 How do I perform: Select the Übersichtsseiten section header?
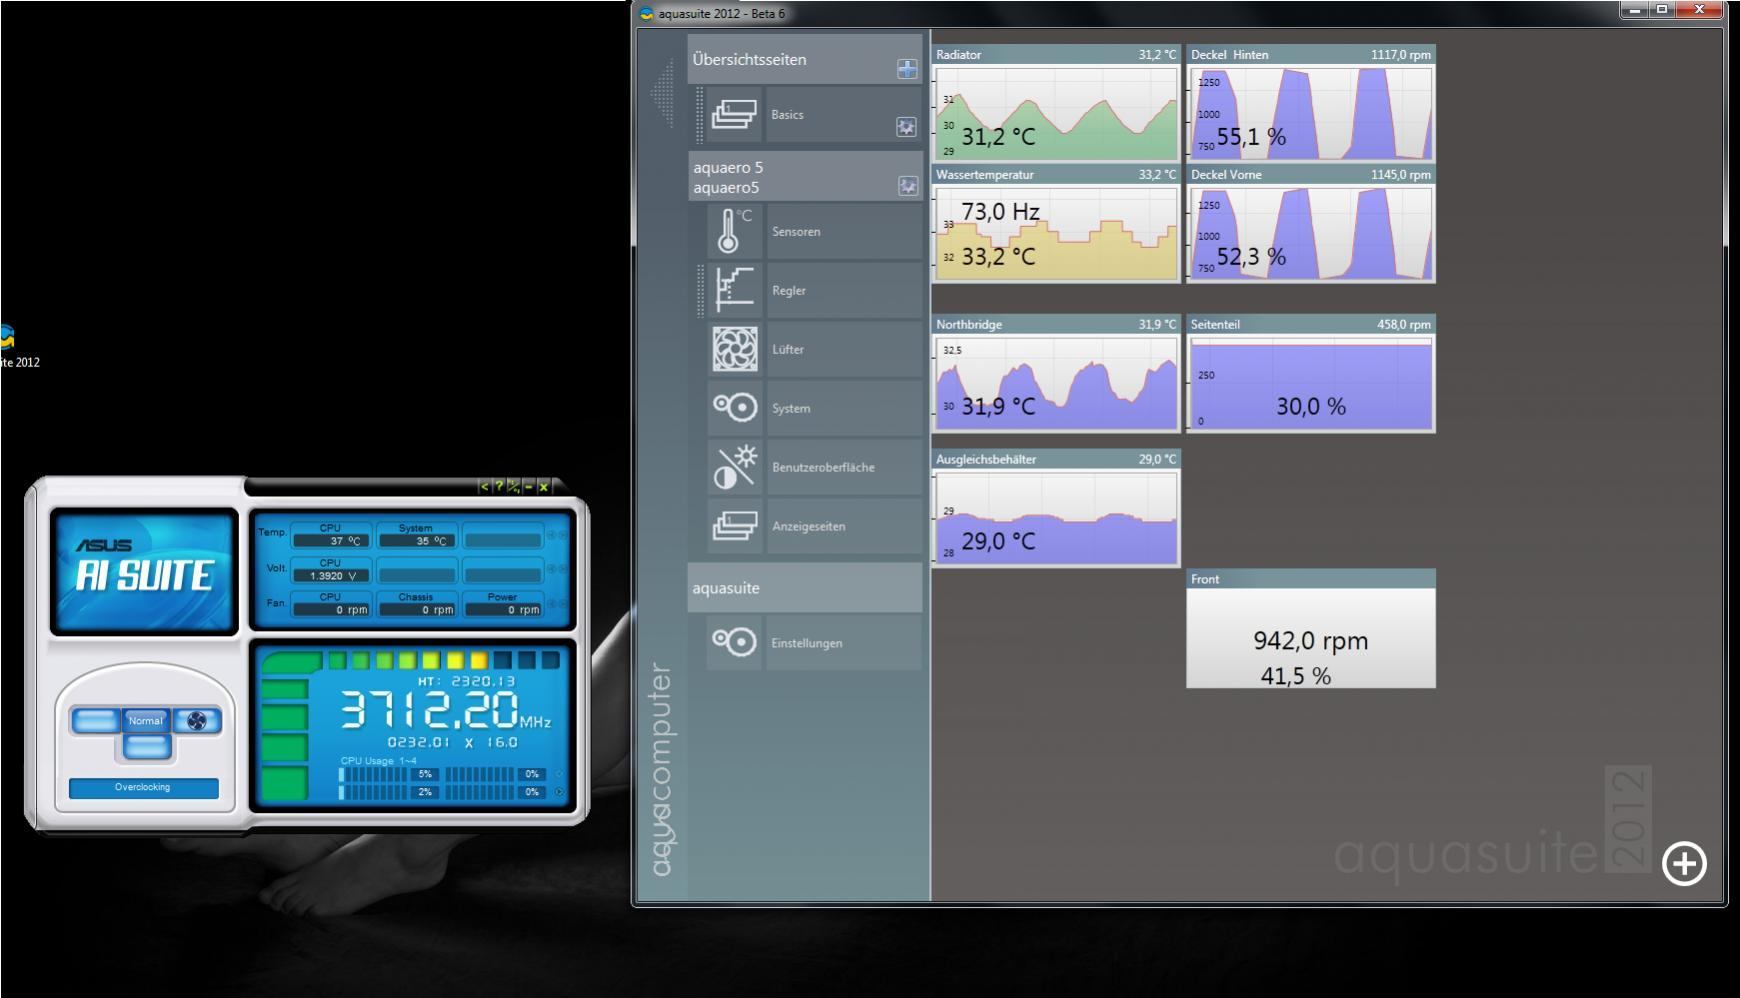coord(805,59)
